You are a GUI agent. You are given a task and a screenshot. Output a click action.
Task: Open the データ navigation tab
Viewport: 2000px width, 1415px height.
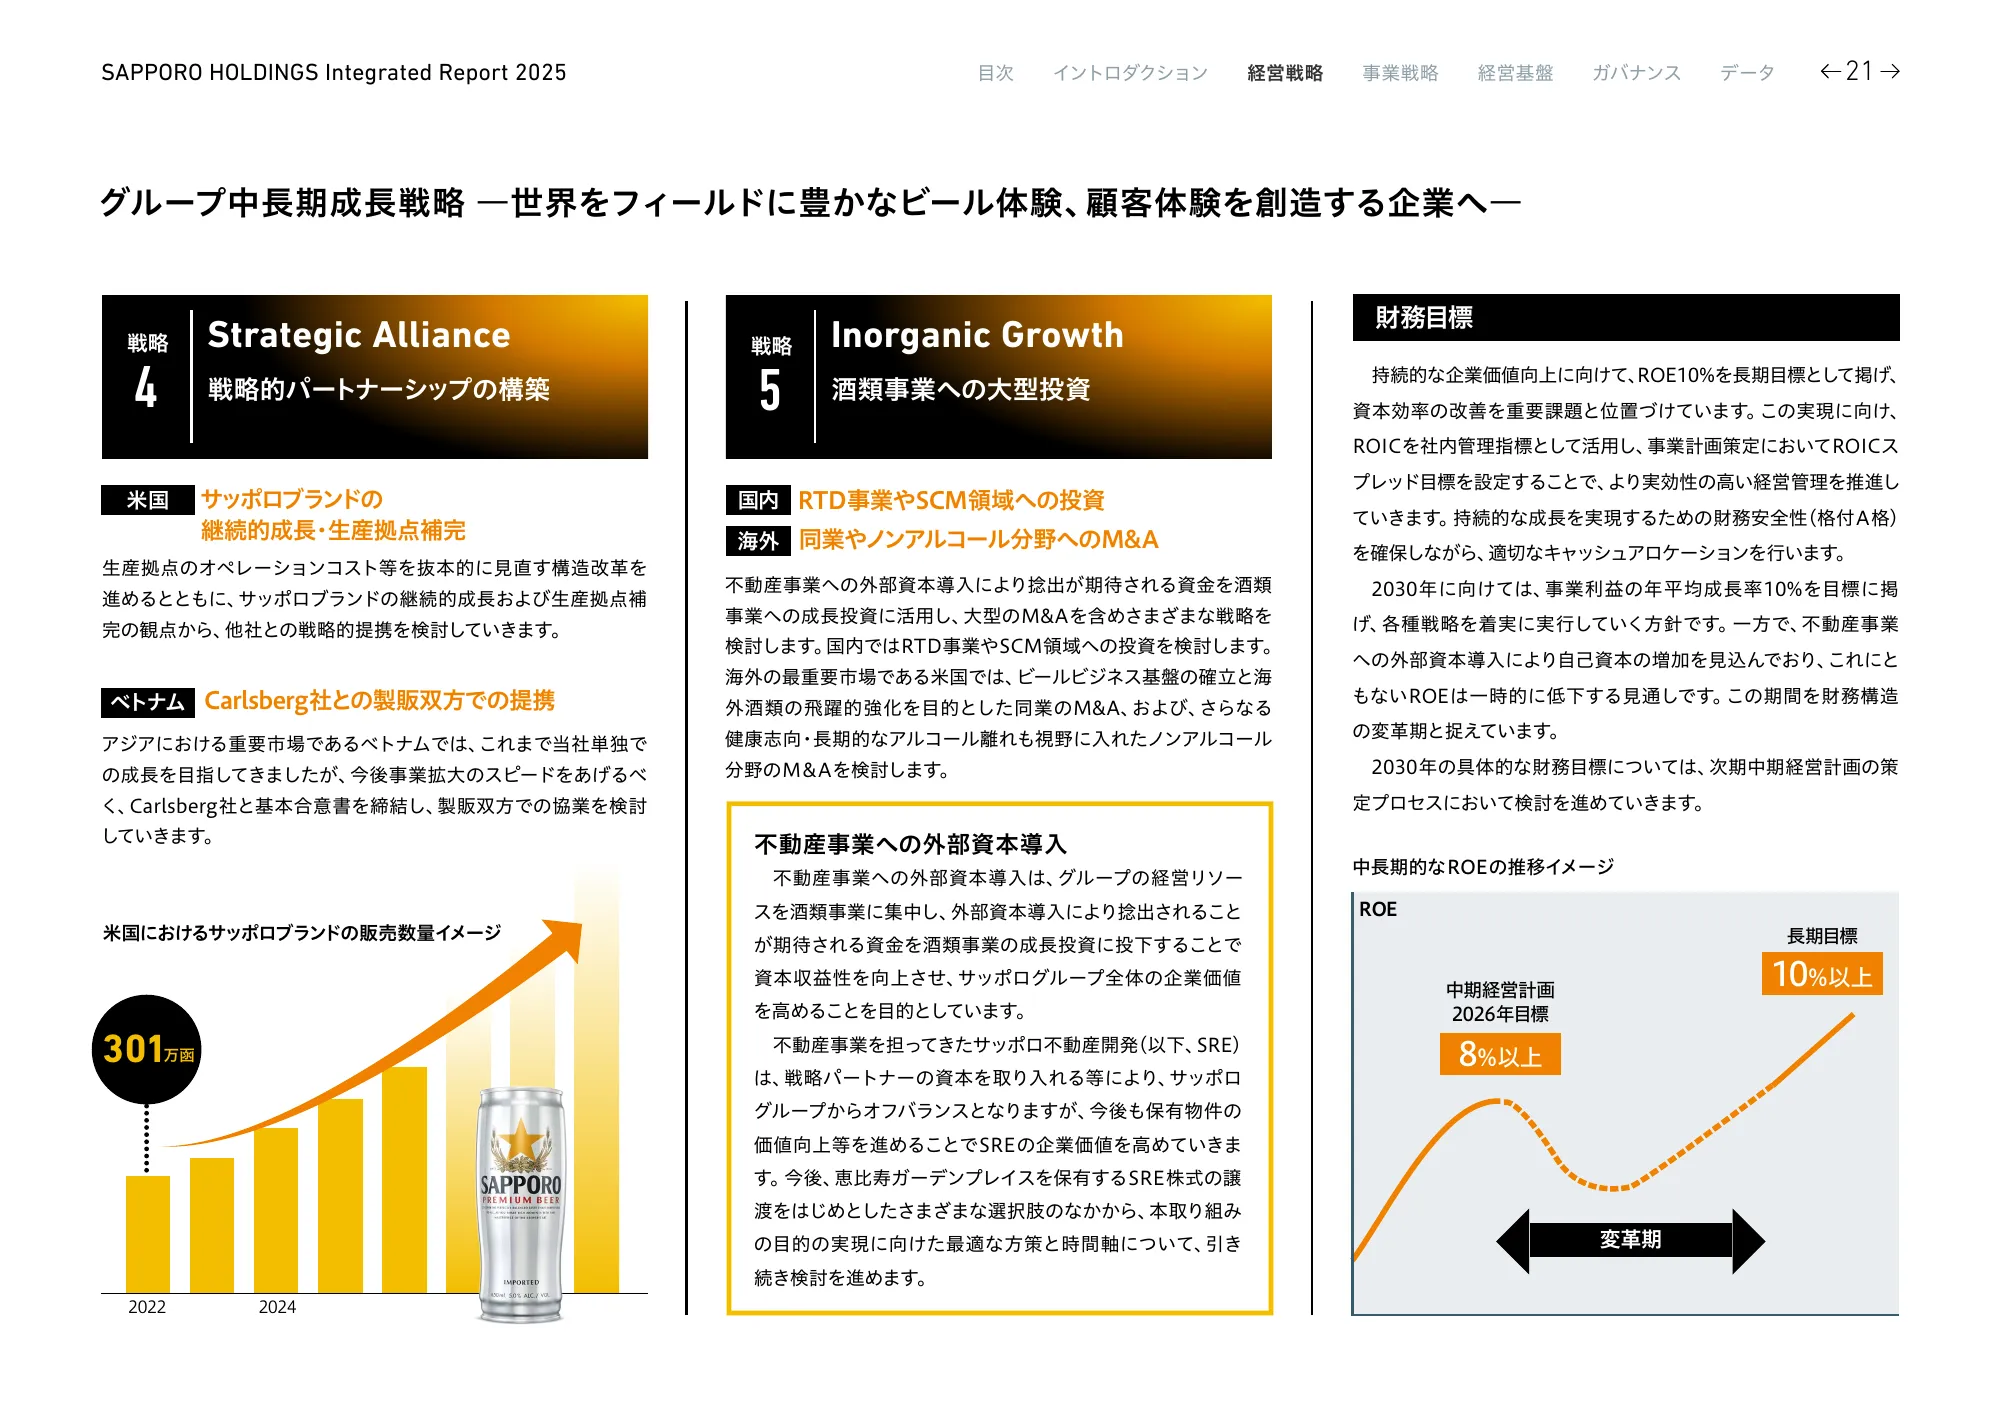tap(1747, 73)
